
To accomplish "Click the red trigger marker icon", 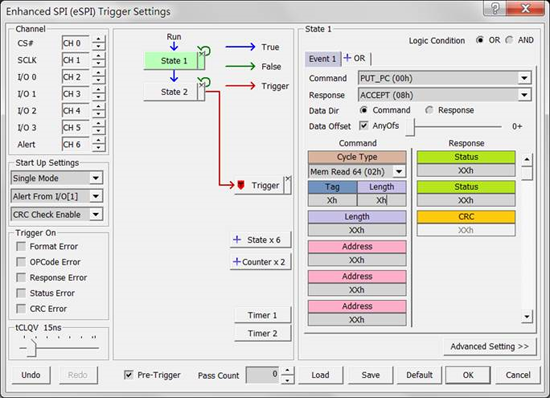I will pyautogui.click(x=241, y=185).
